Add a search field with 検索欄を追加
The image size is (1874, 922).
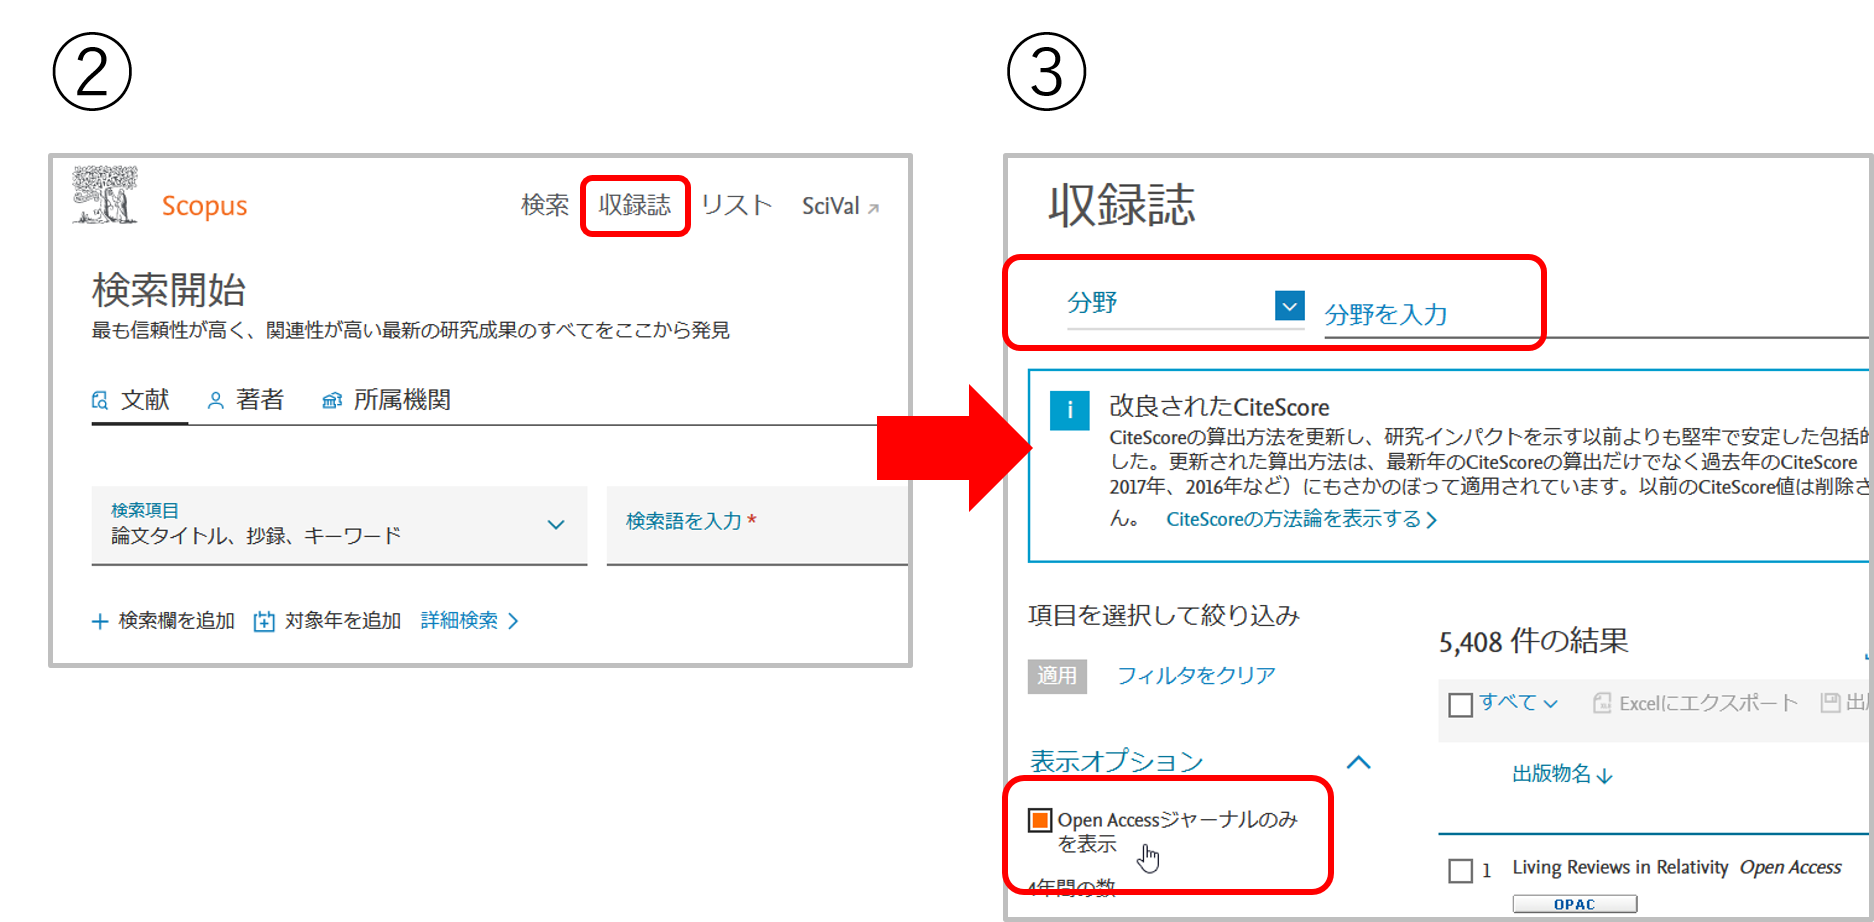164,621
